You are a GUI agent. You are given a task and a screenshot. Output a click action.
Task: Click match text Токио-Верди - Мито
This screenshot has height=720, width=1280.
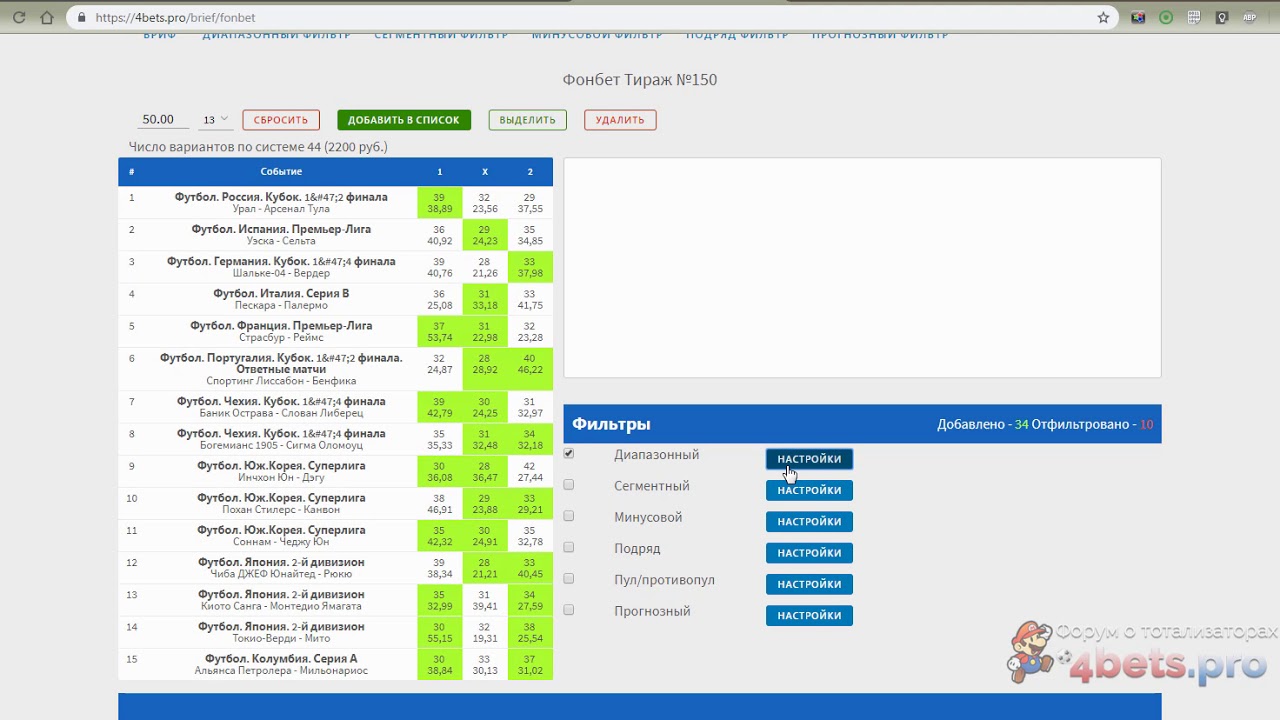(x=281, y=638)
